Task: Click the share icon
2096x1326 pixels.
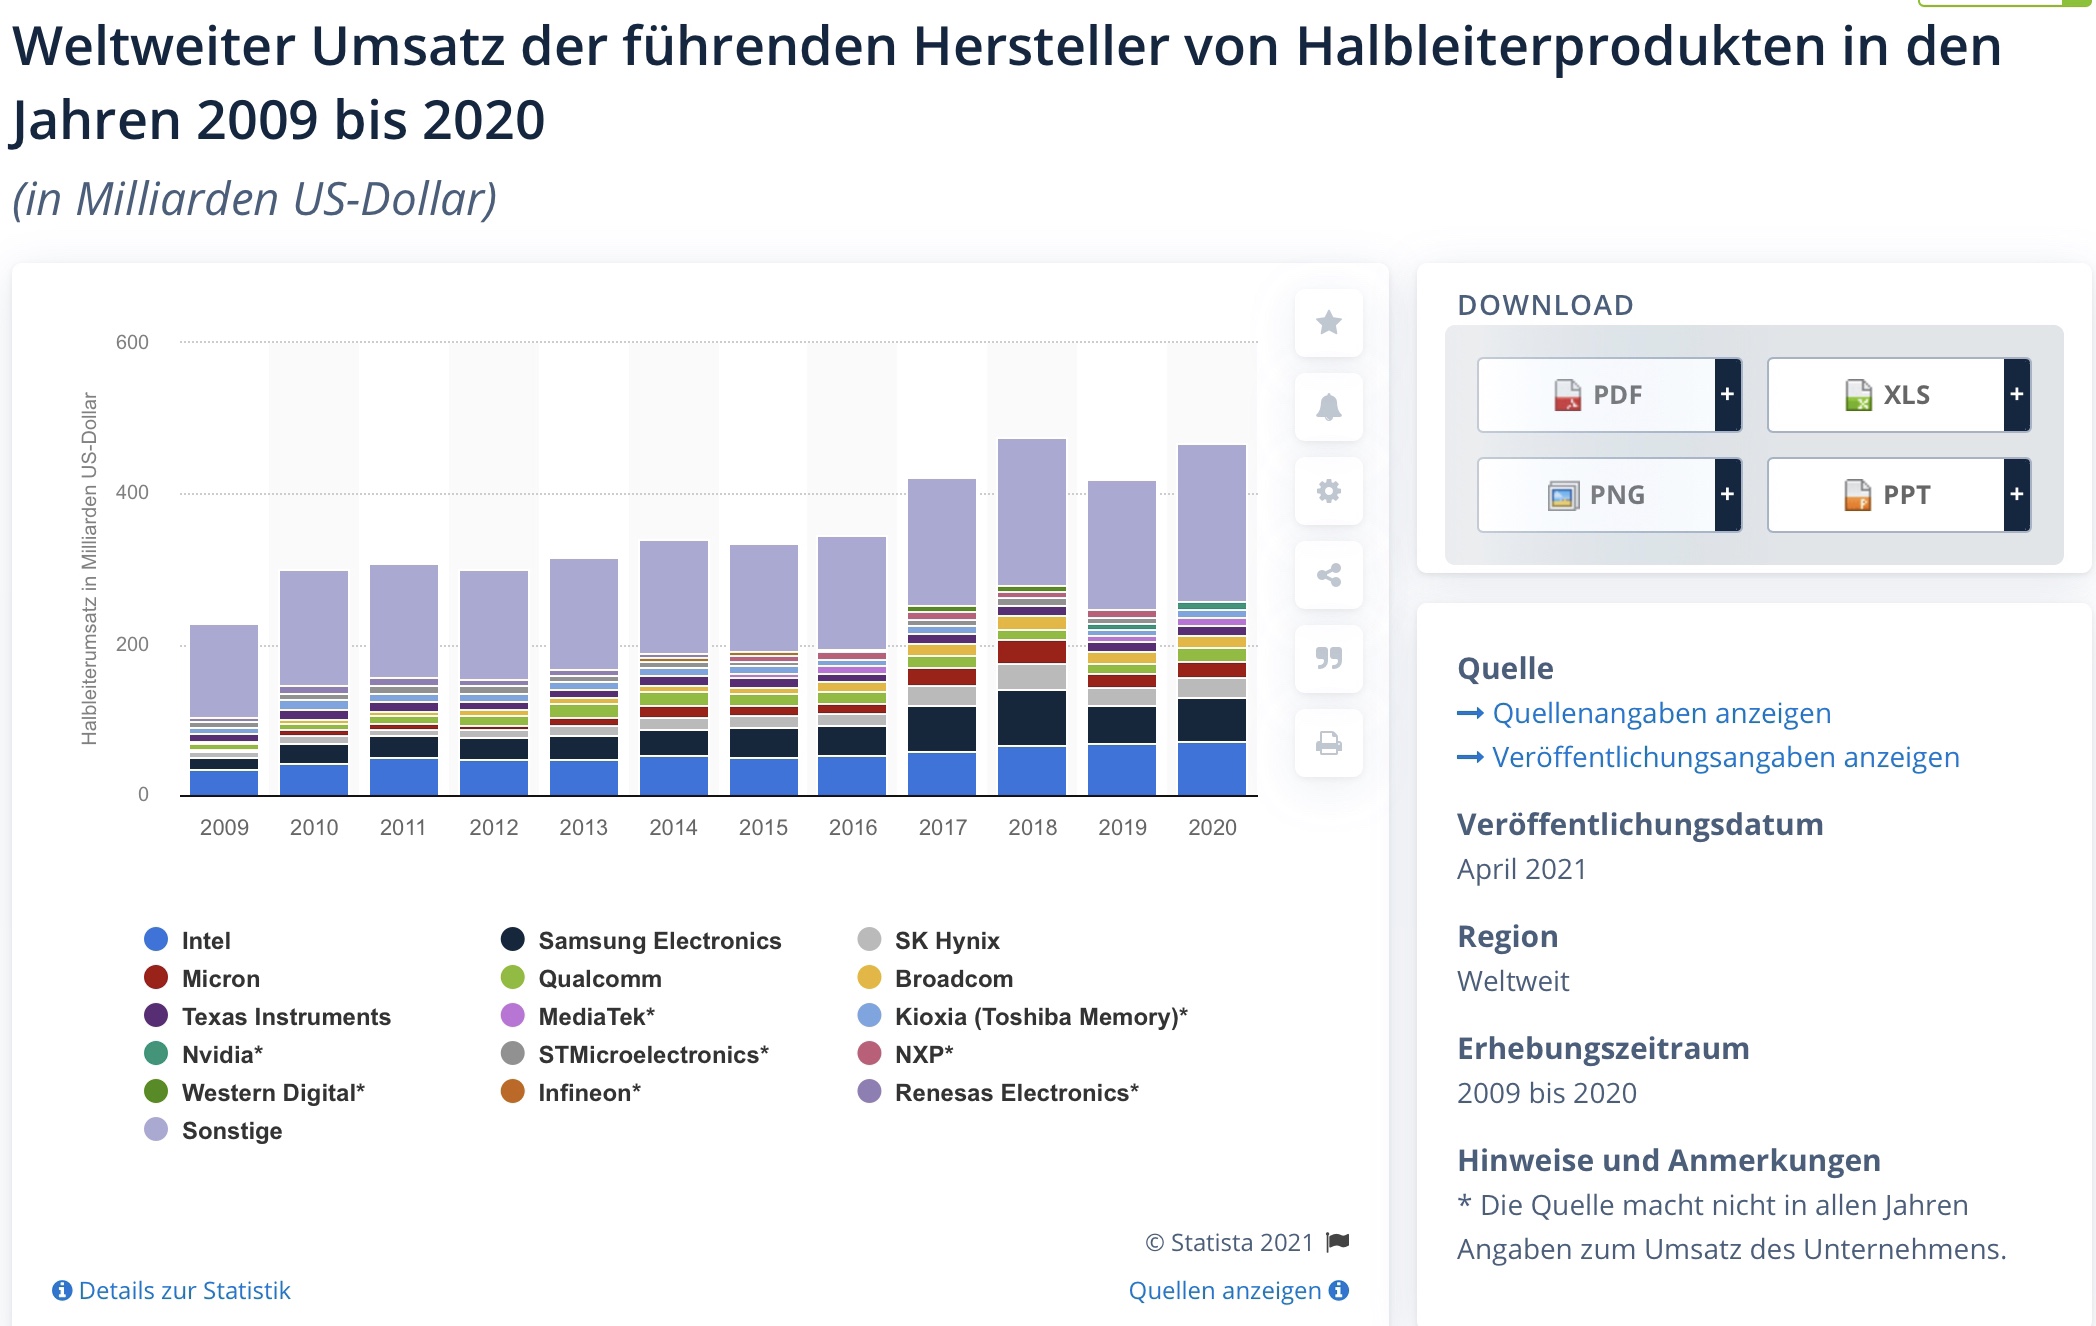Action: click(1328, 575)
